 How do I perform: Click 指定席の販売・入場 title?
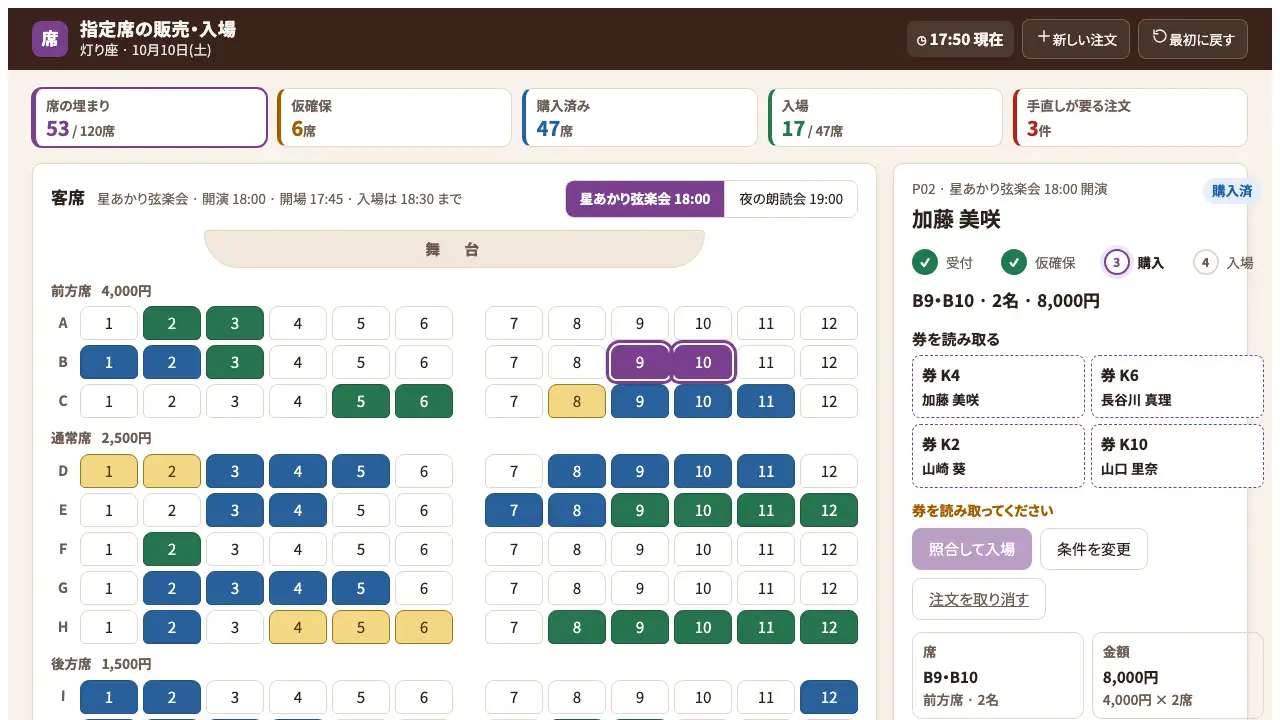click(158, 29)
